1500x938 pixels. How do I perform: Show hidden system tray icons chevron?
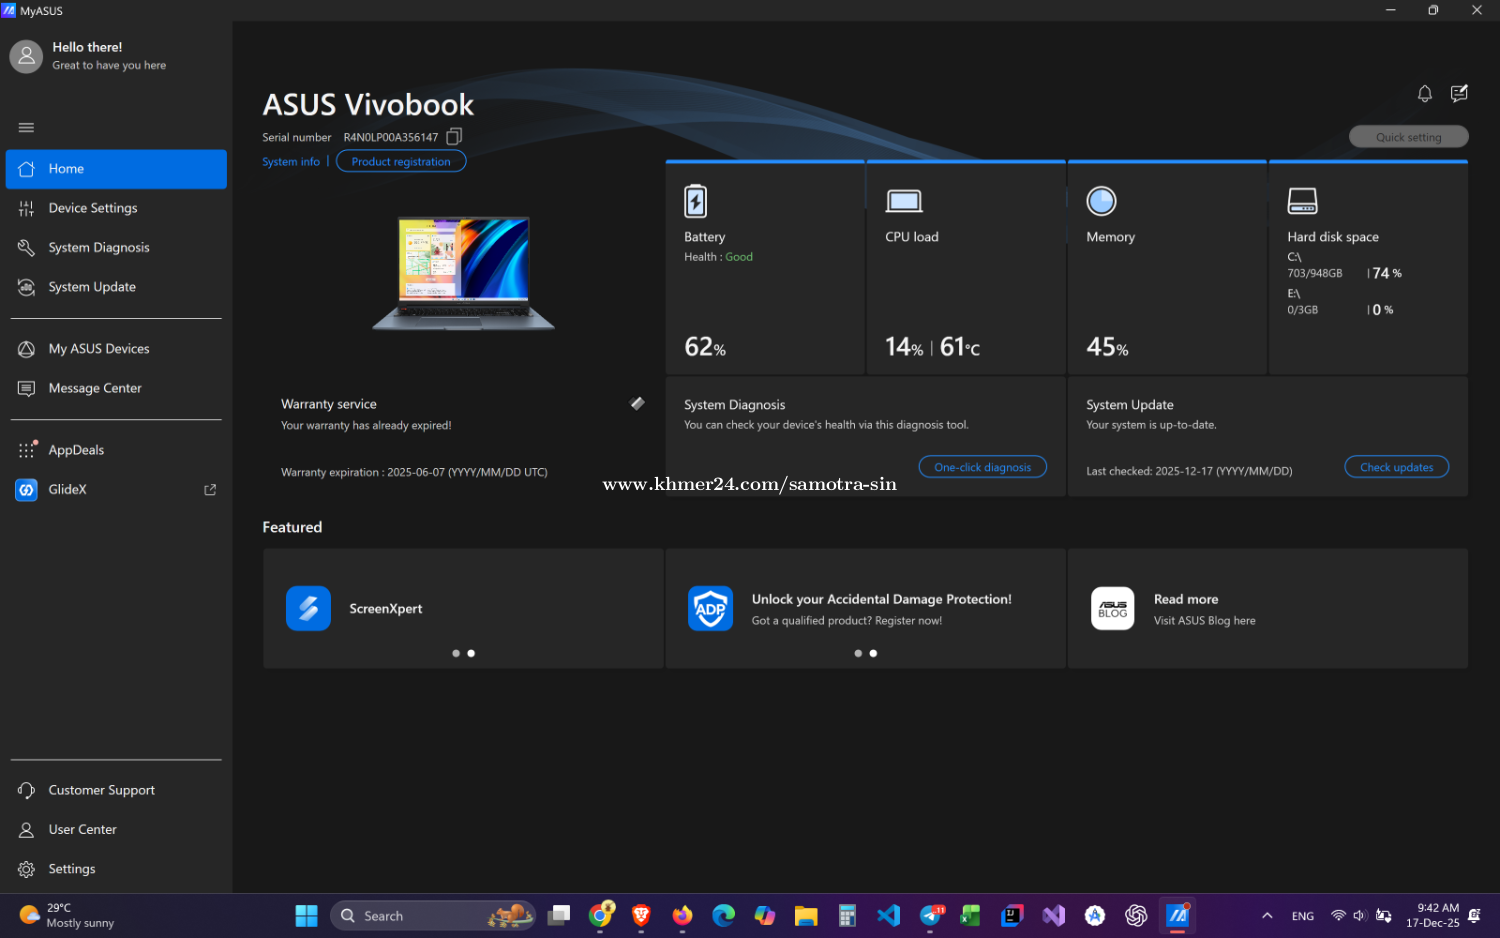pos(1267,916)
